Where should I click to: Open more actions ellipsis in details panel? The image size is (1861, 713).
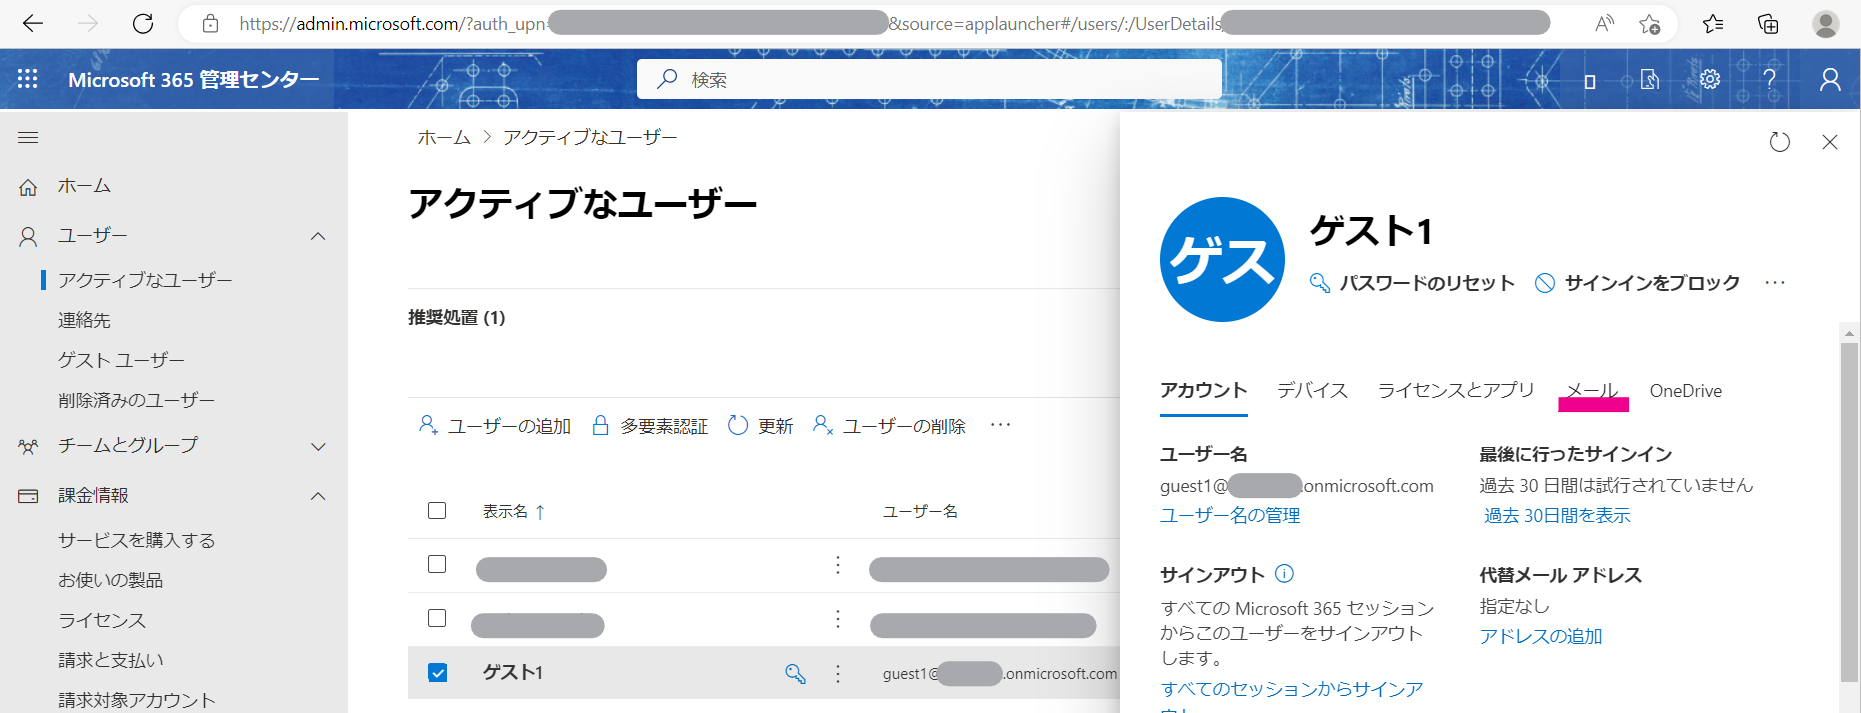click(x=1775, y=283)
